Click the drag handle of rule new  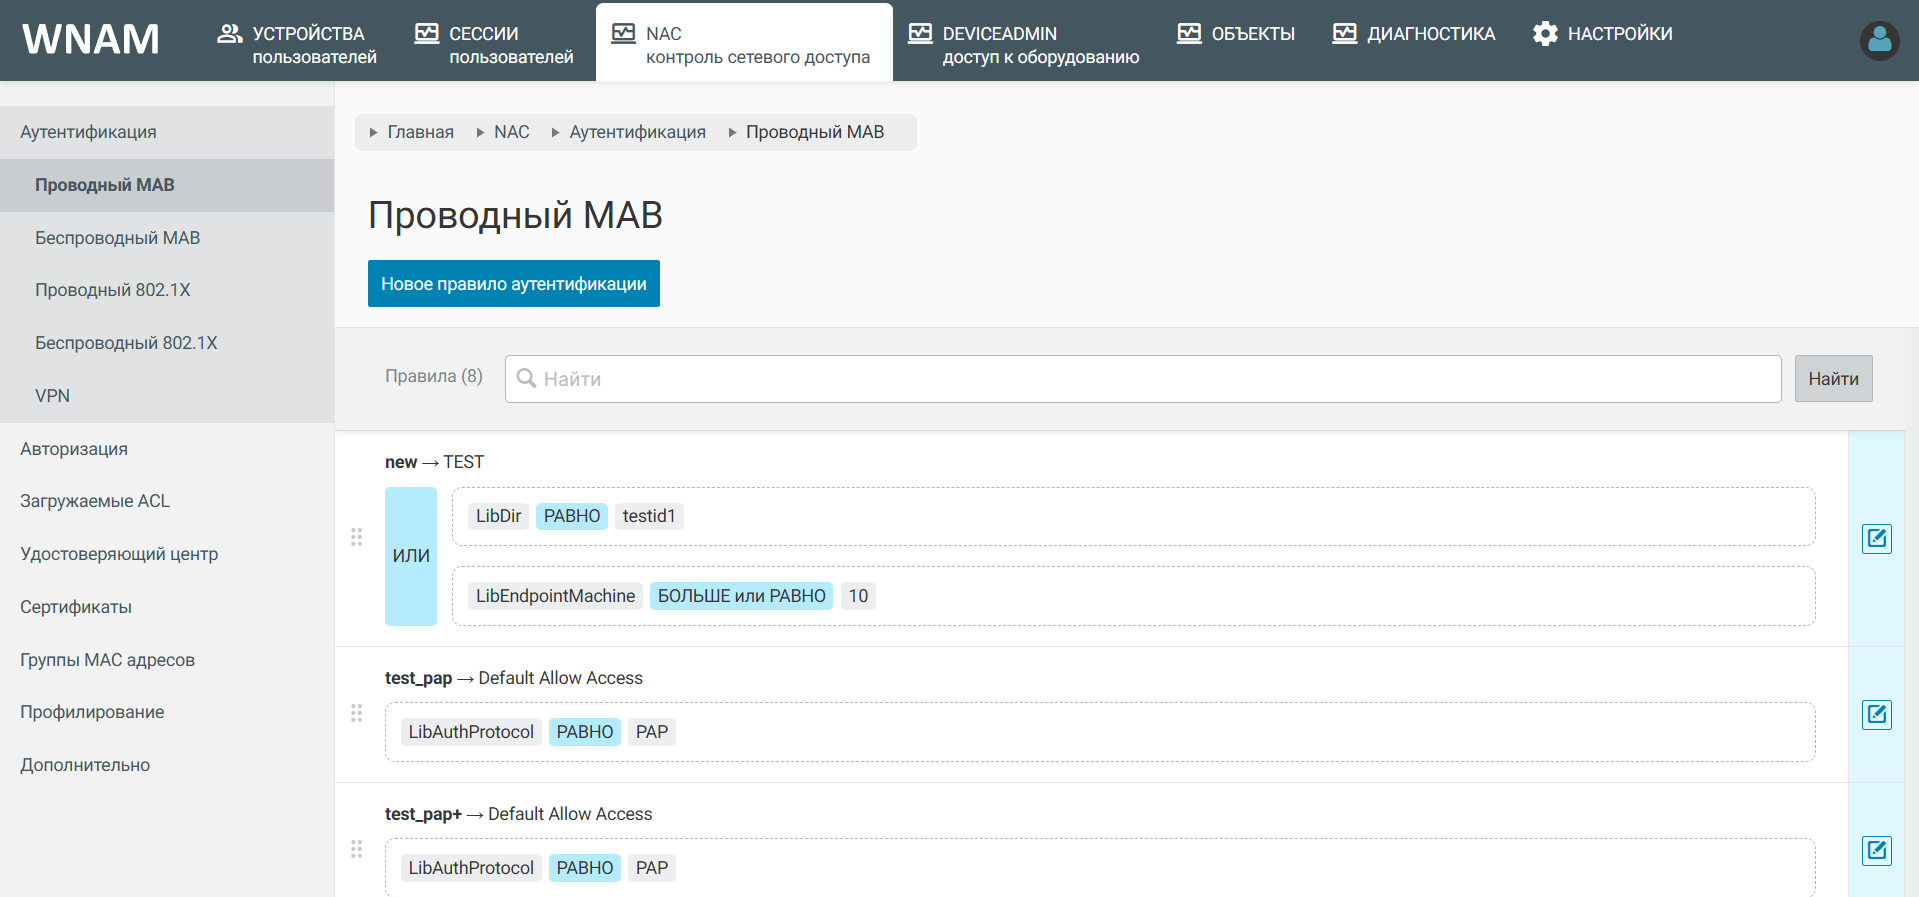click(356, 538)
